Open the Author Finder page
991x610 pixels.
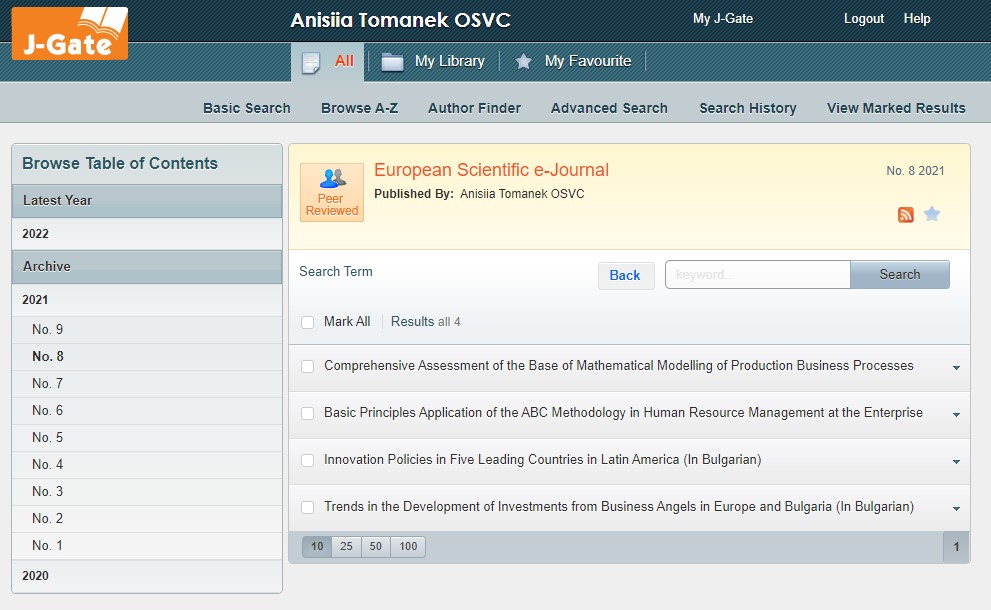(474, 108)
